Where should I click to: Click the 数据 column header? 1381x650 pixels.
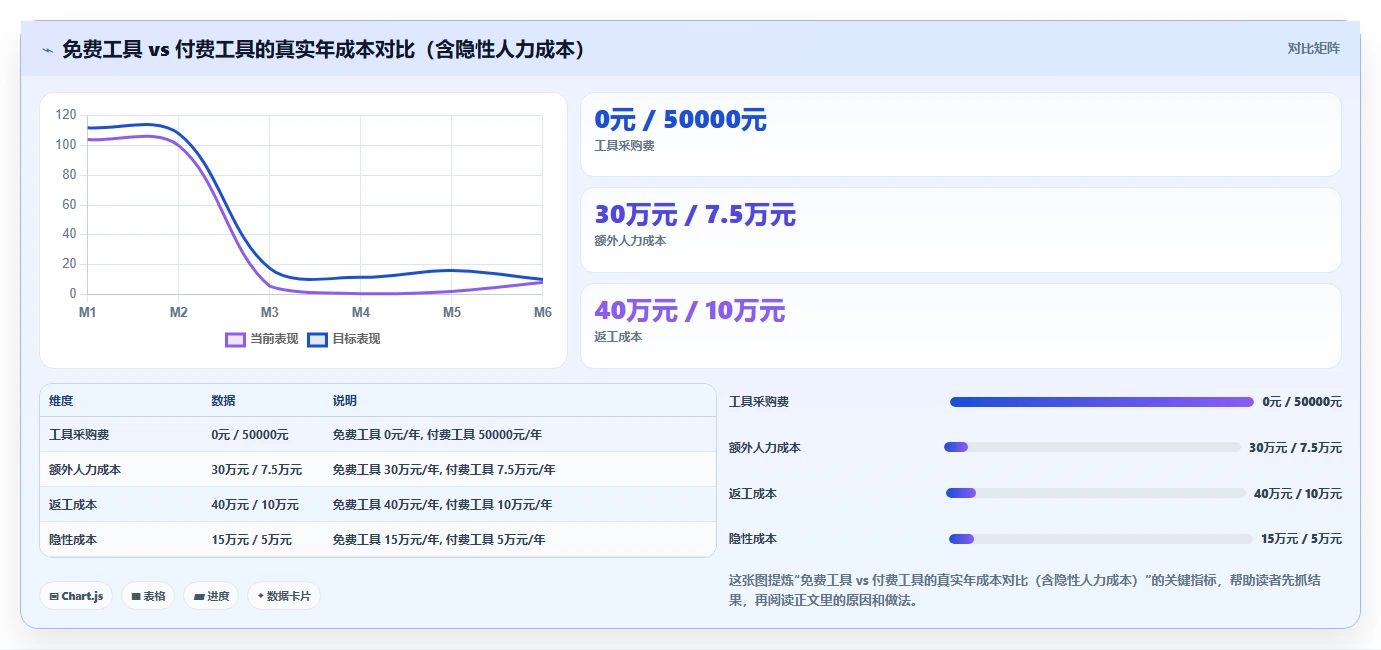223,401
